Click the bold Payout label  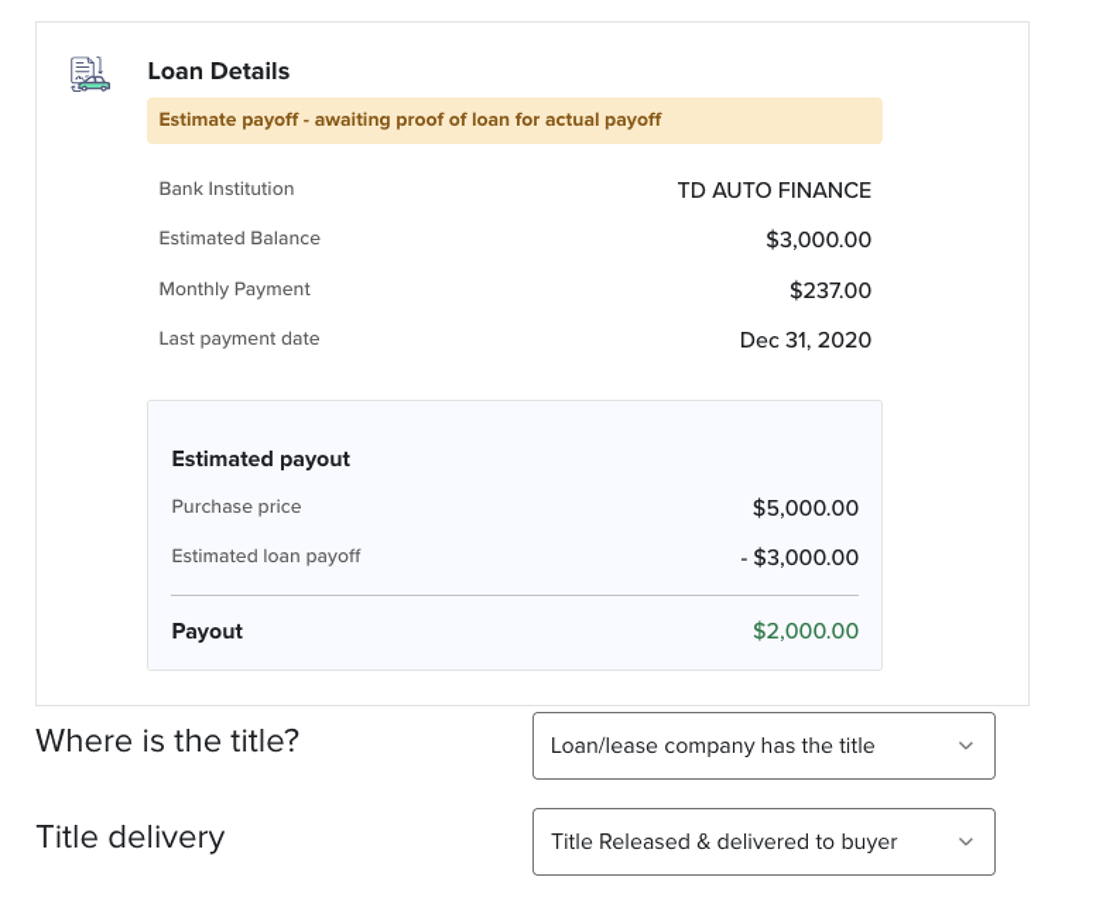point(207,631)
